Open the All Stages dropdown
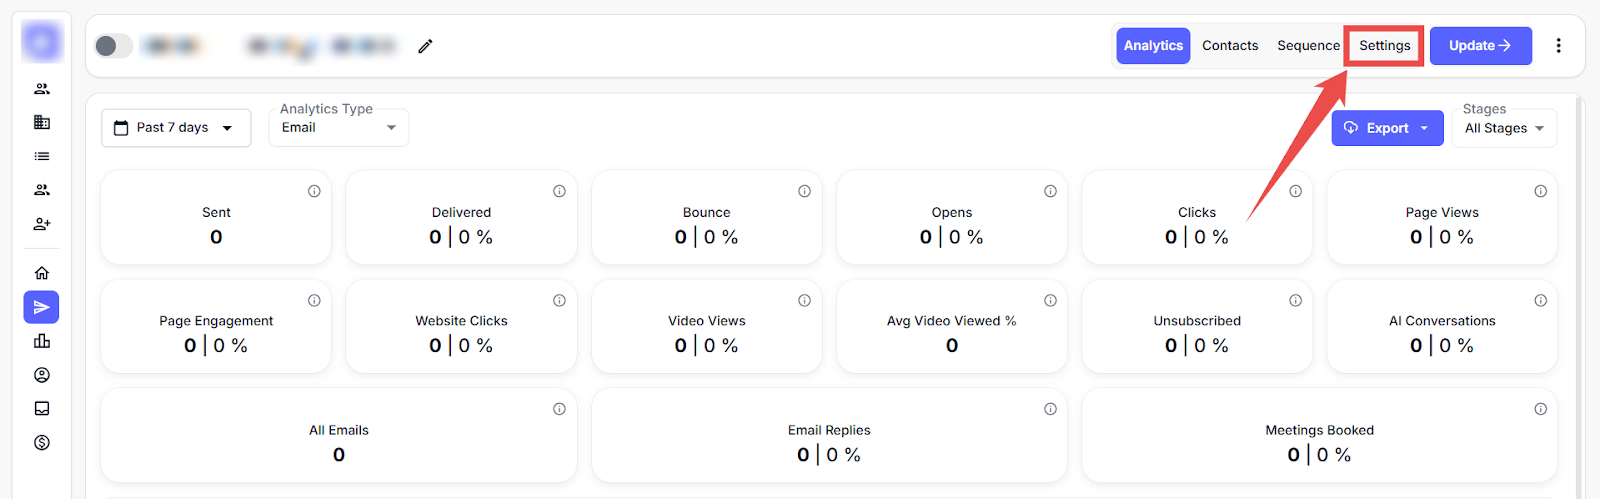The height and width of the screenshot is (499, 1600). click(1504, 128)
